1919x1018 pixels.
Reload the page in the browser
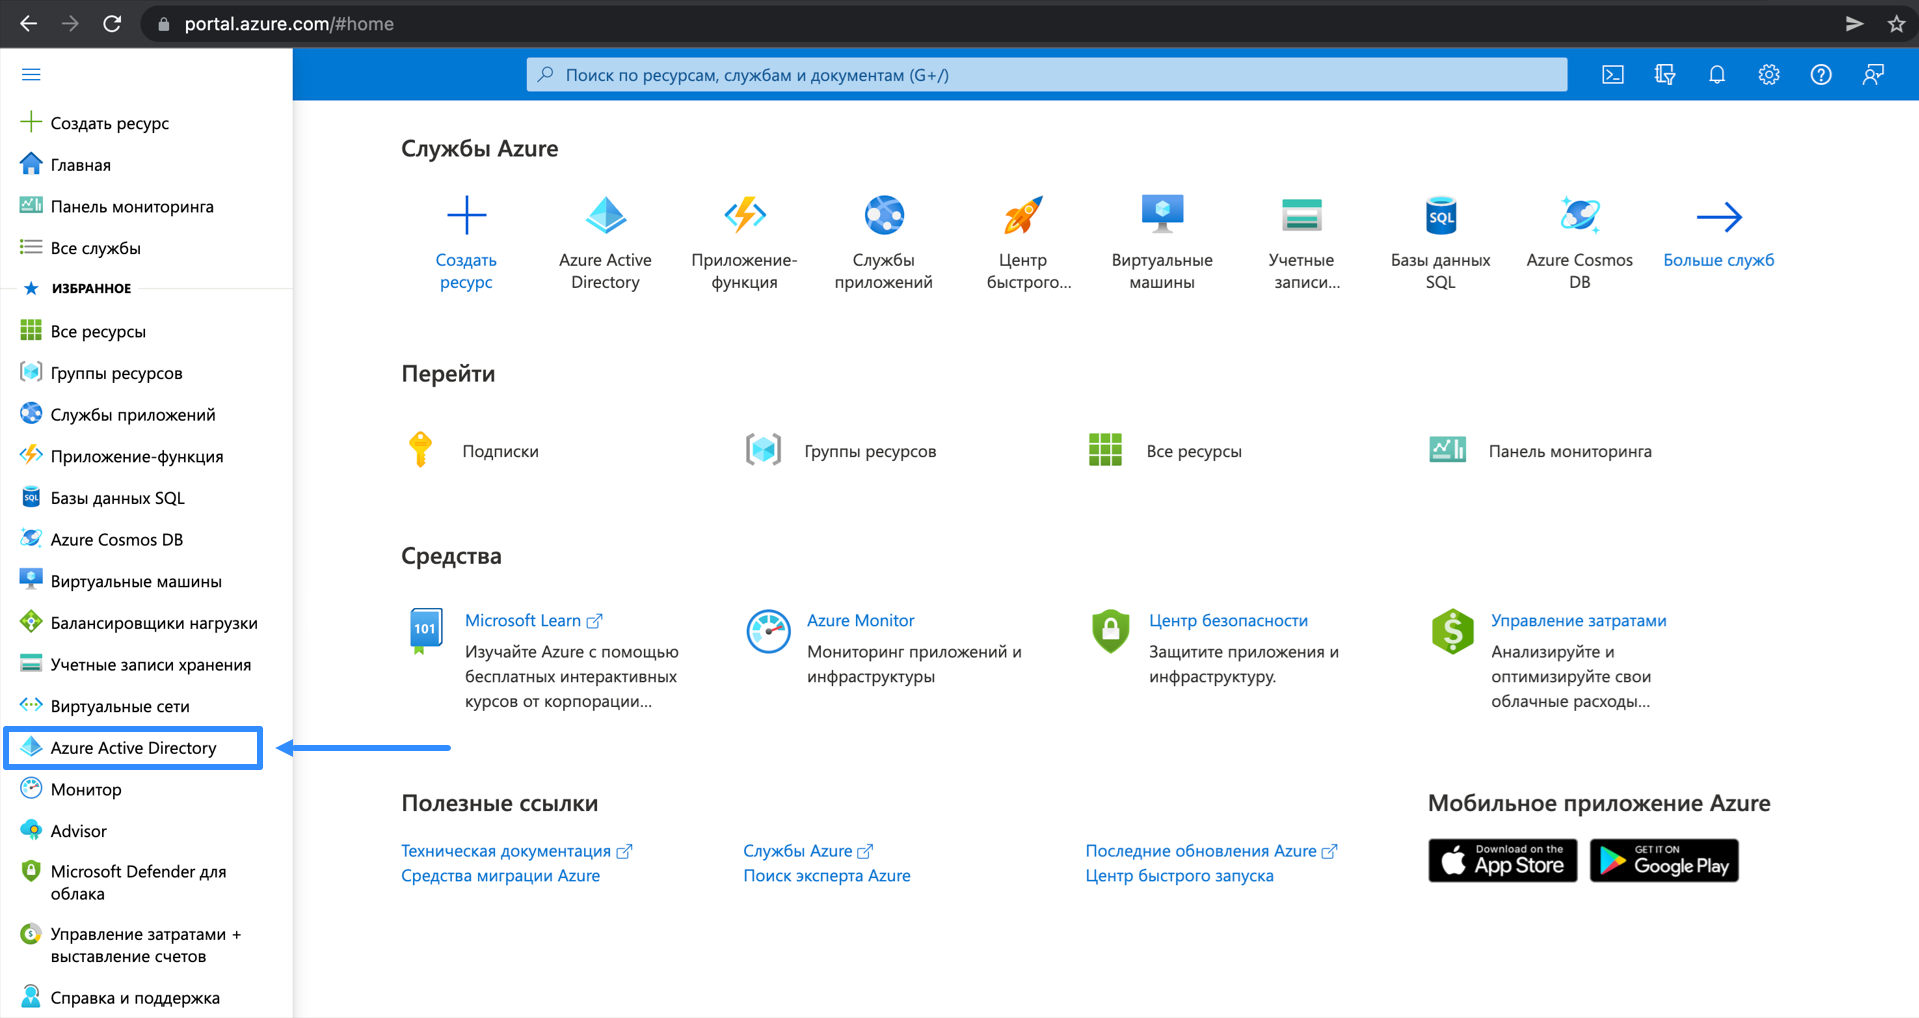point(112,24)
